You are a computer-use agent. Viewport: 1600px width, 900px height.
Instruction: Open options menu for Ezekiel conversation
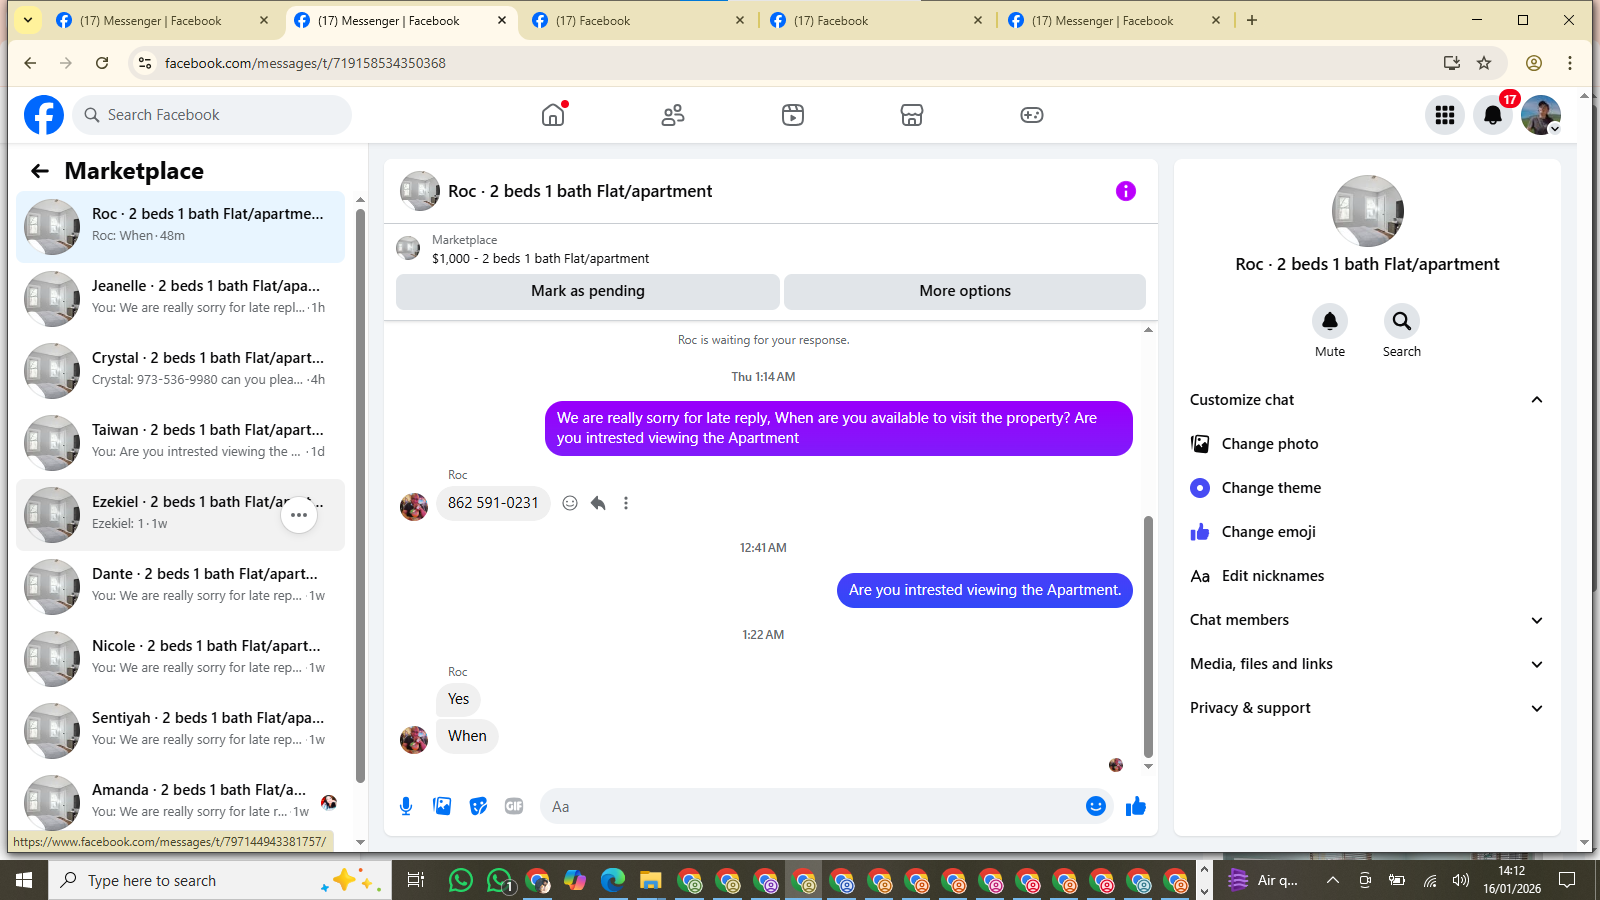coord(299,515)
